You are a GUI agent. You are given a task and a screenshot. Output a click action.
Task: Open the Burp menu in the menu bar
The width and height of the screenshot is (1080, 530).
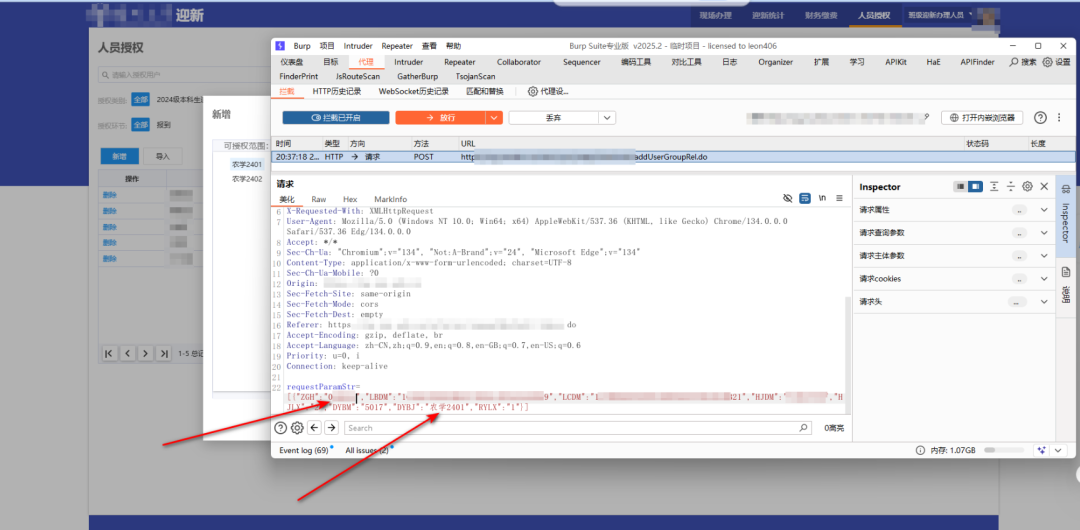[302, 46]
